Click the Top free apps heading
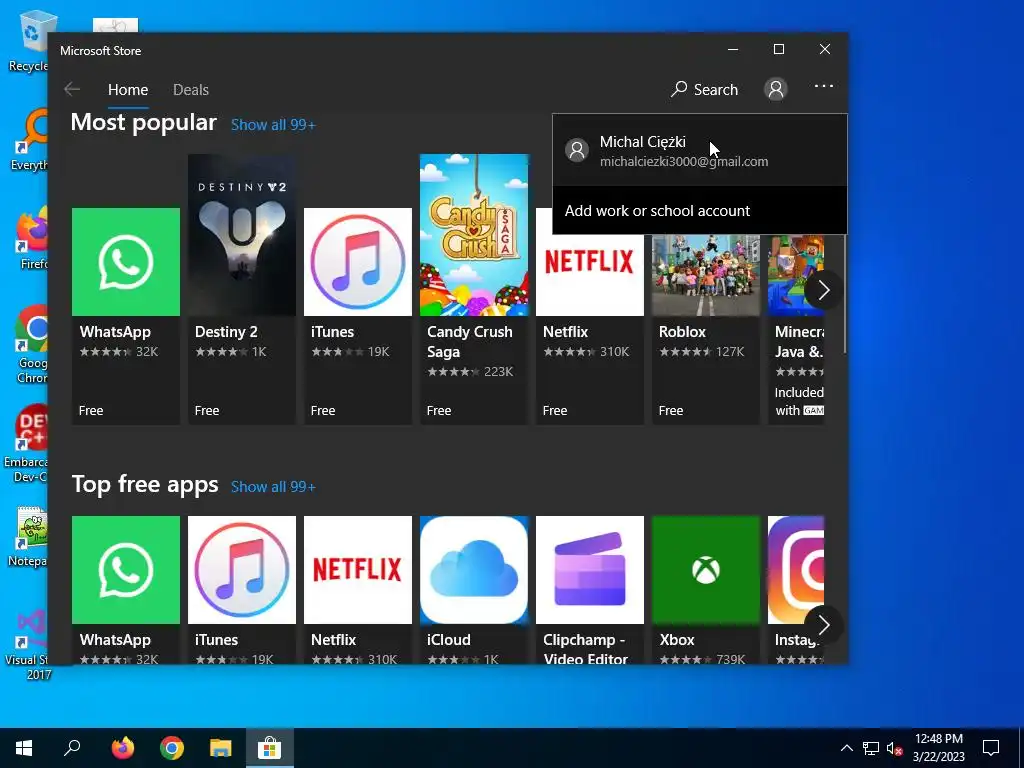 (145, 485)
